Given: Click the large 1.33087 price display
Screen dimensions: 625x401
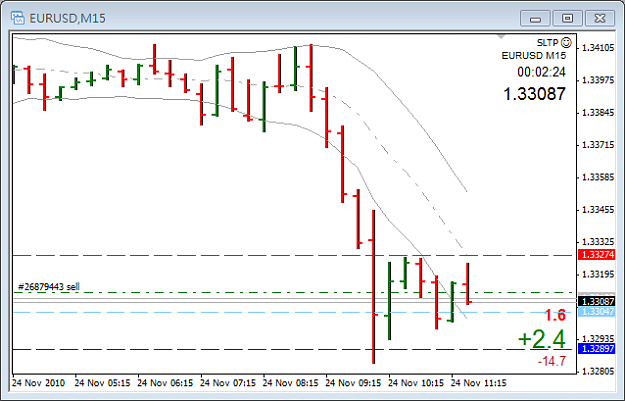Looking at the screenshot, I should coord(535,94).
